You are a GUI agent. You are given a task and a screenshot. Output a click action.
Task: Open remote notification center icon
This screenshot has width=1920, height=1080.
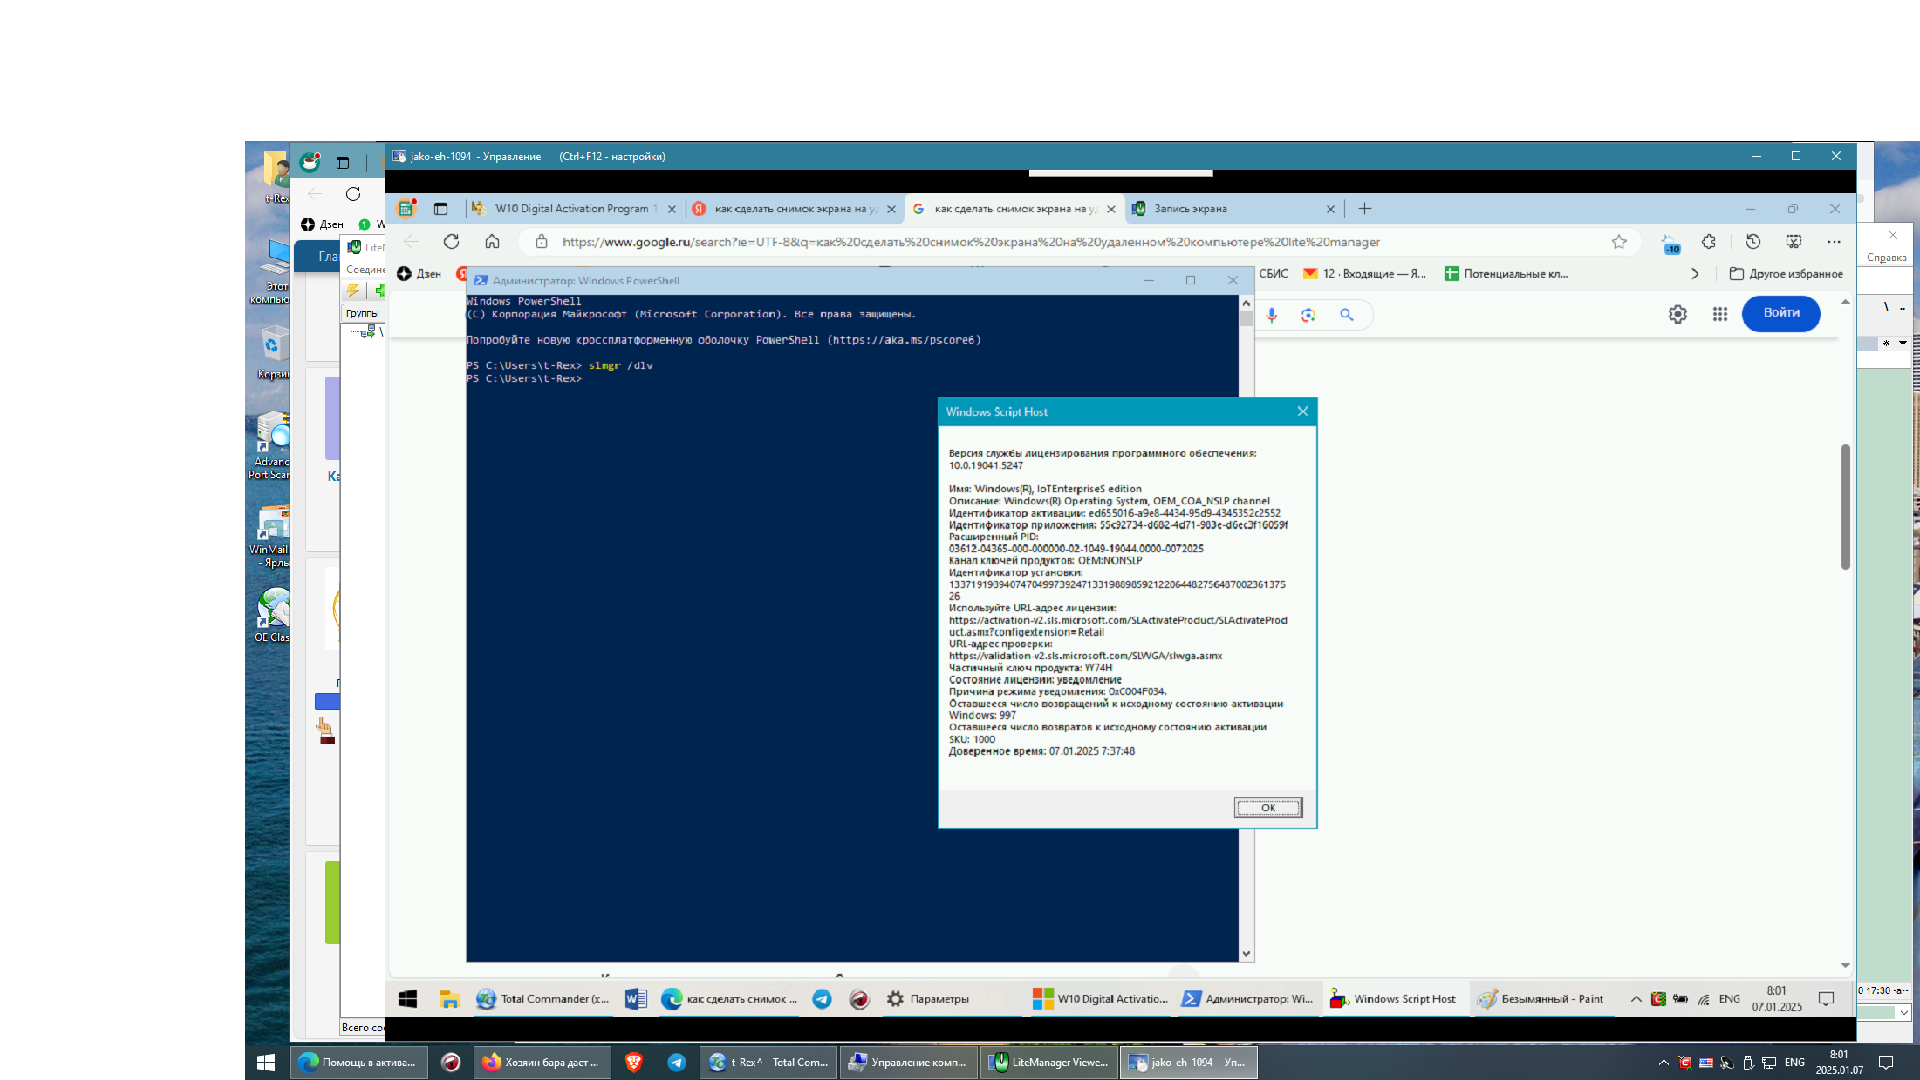click(x=1826, y=999)
